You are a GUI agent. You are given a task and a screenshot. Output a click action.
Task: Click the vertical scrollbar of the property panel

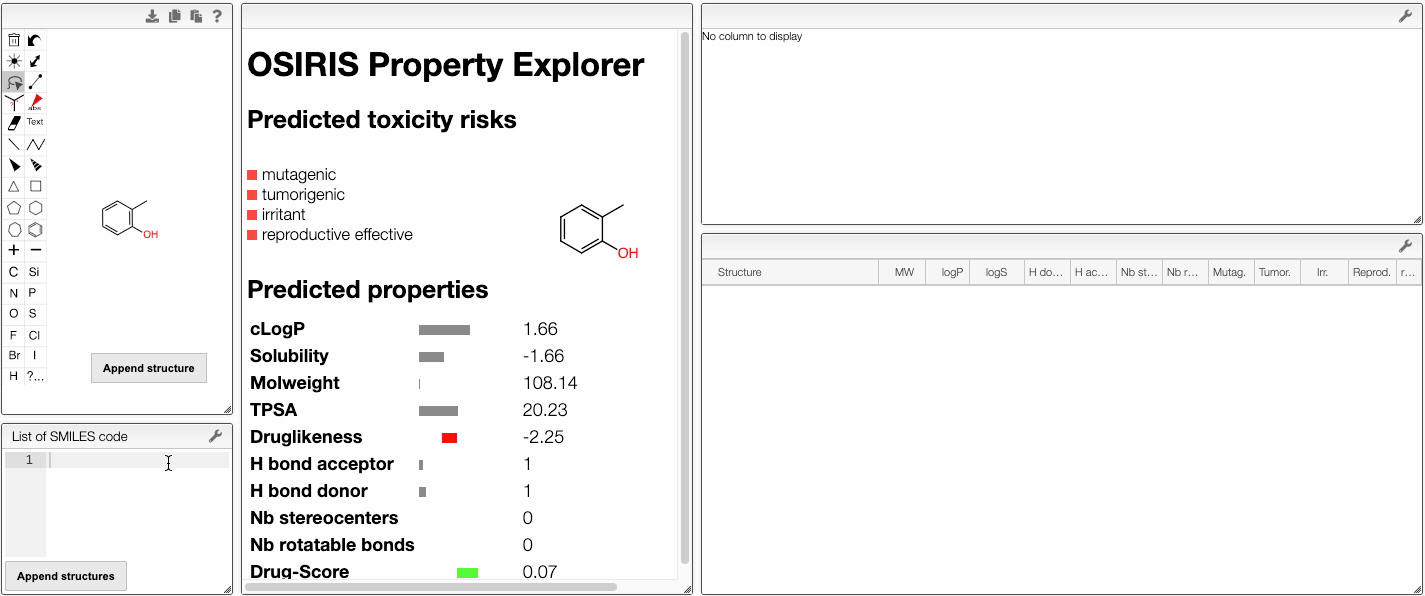point(685,298)
